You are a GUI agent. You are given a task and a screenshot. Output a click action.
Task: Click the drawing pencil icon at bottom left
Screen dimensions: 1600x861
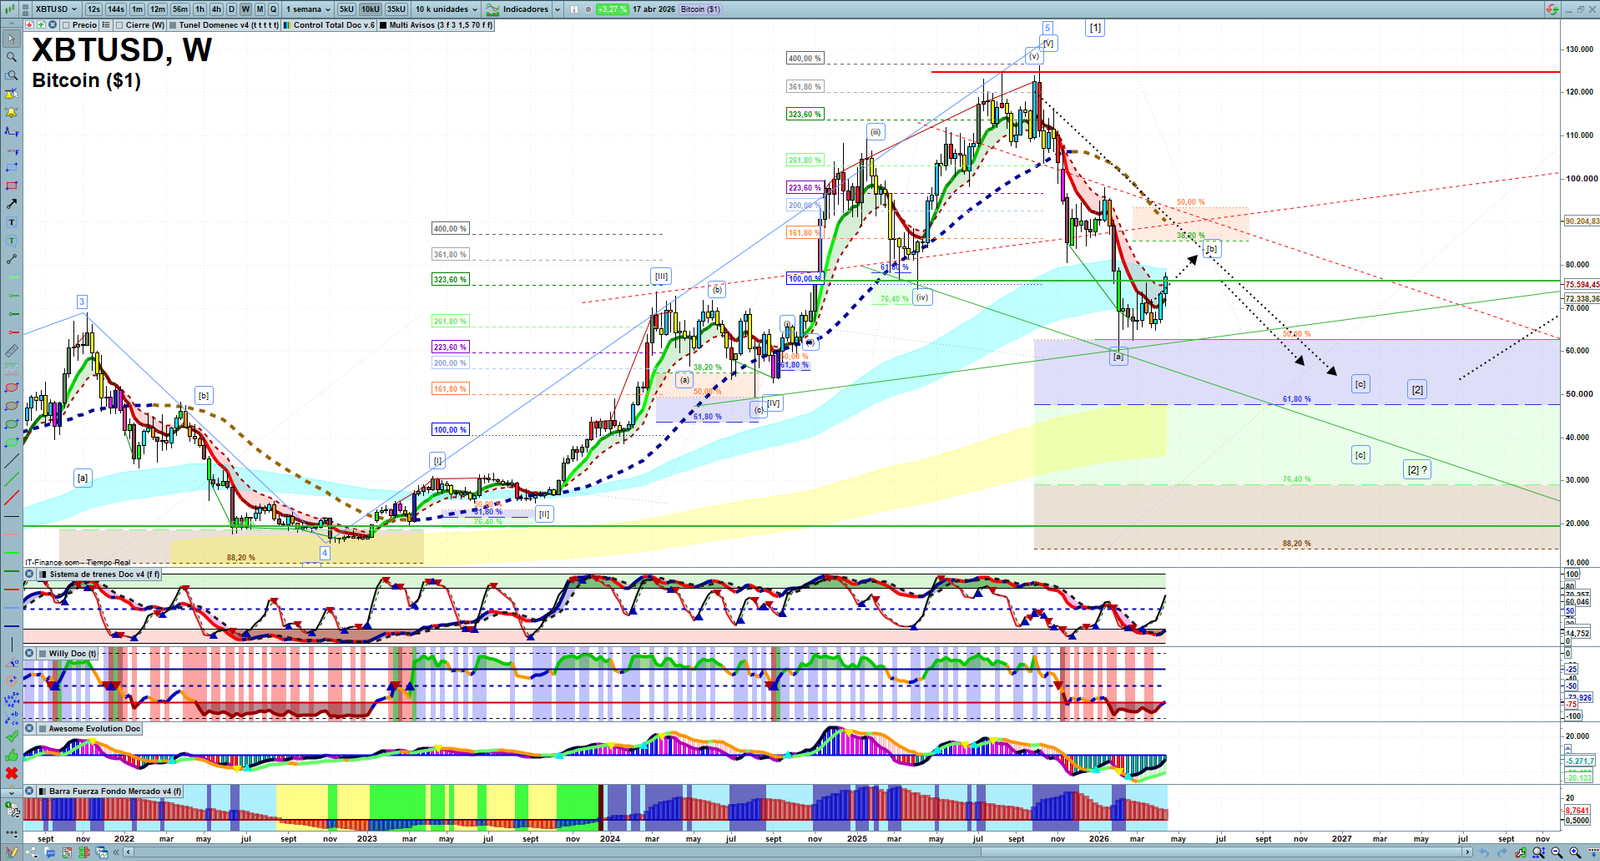[11, 853]
